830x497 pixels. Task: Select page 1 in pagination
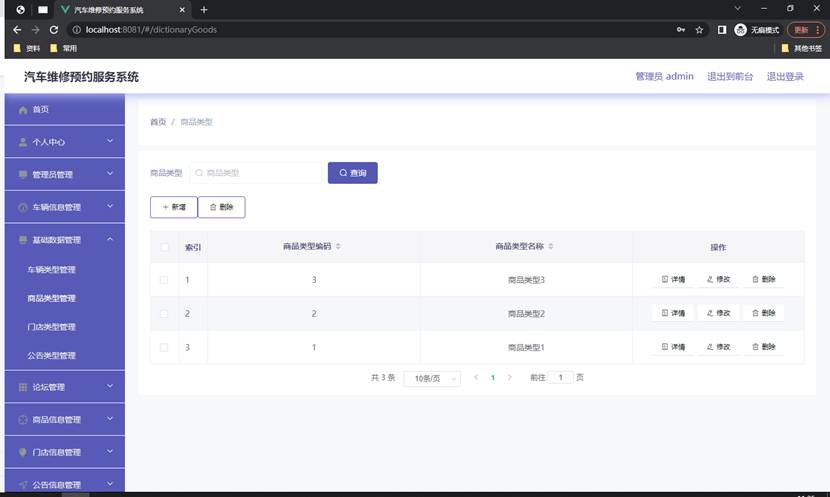point(493,377)
